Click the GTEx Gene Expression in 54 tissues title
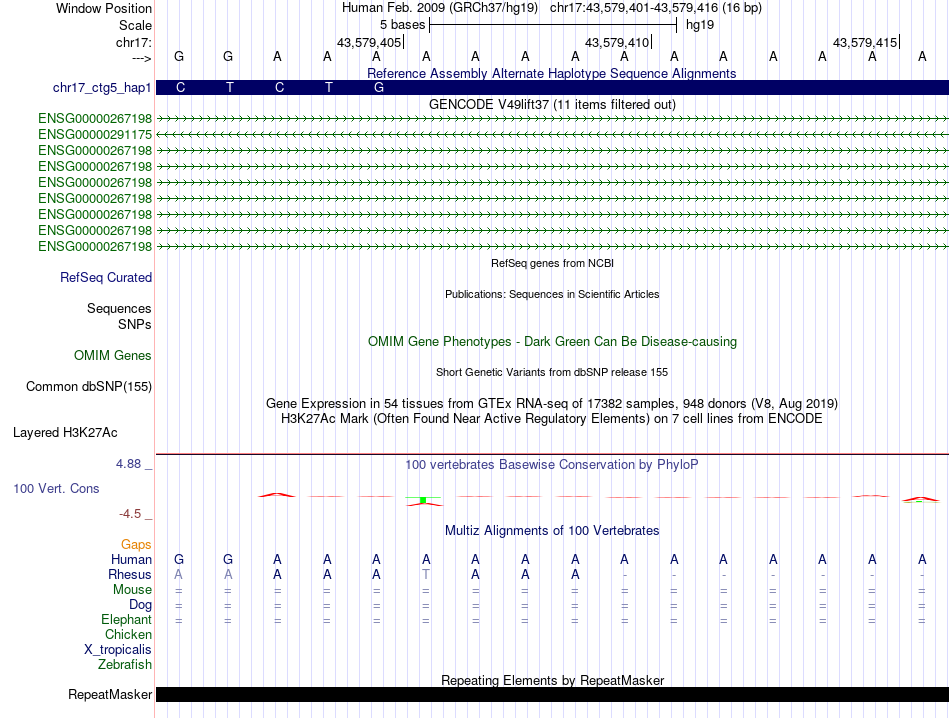 [x=552, y=404]
